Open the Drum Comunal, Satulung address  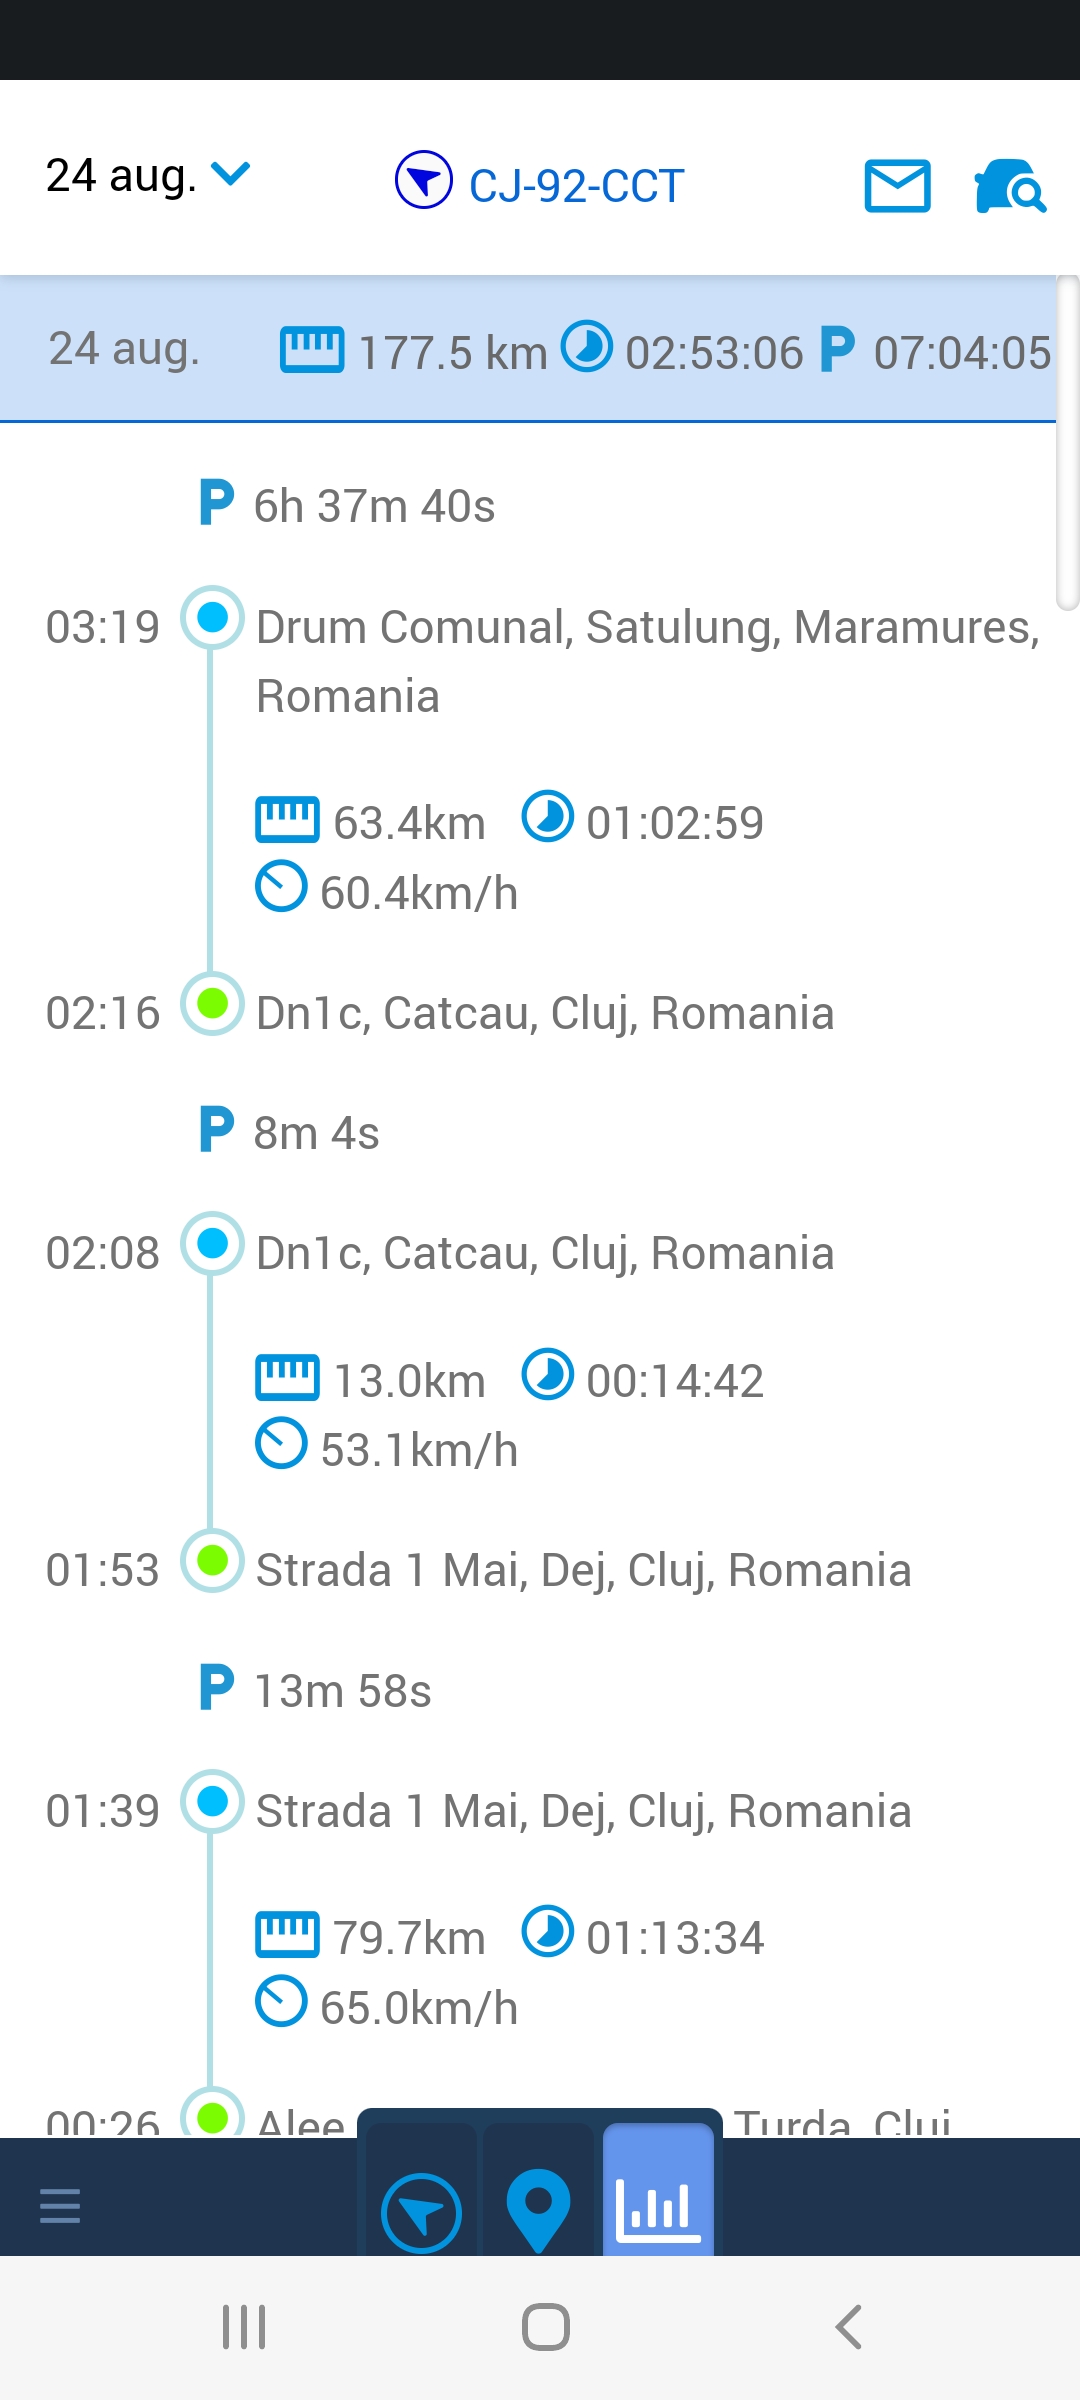(648, 661)
